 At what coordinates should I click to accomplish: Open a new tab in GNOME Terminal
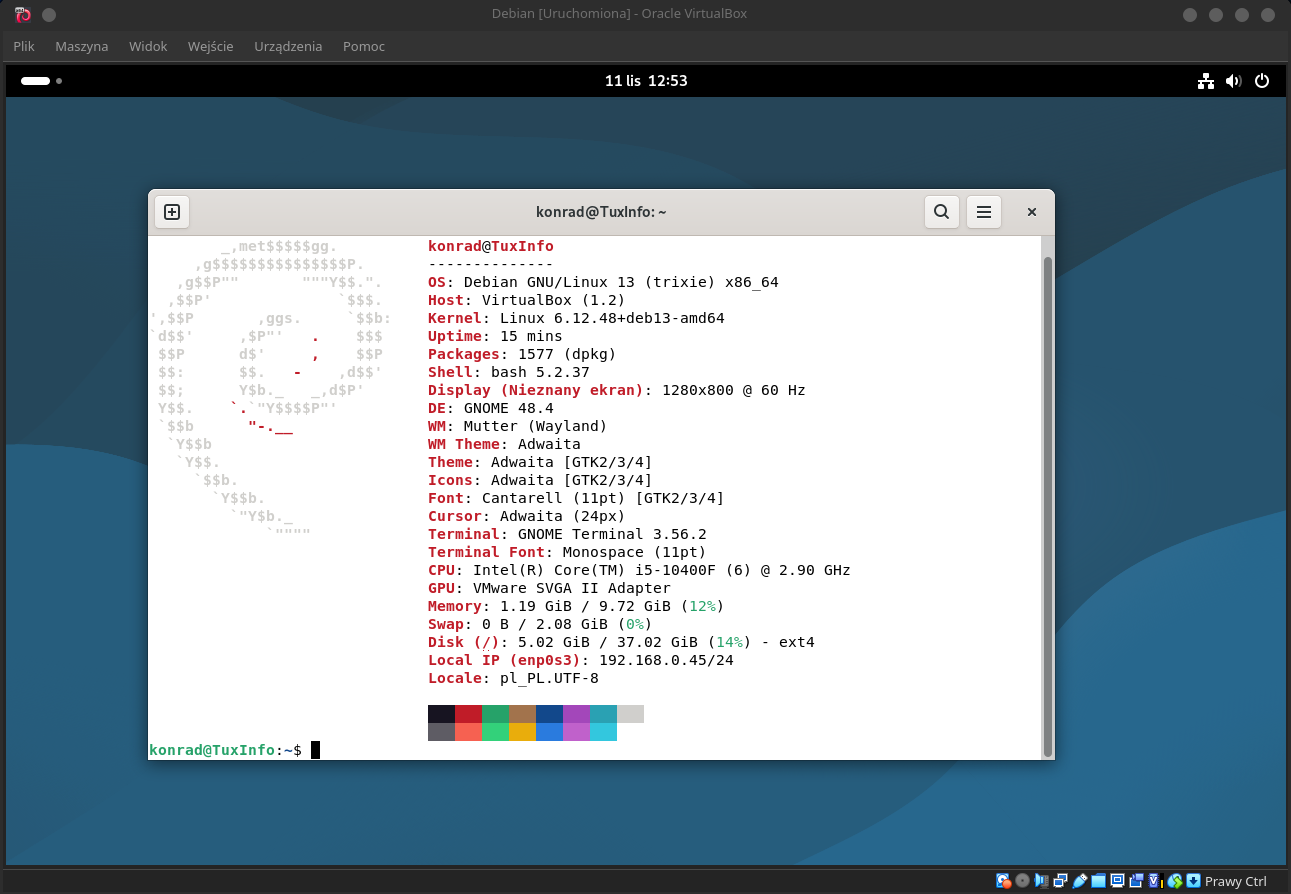pyautogui.click(x=172, y=212)
